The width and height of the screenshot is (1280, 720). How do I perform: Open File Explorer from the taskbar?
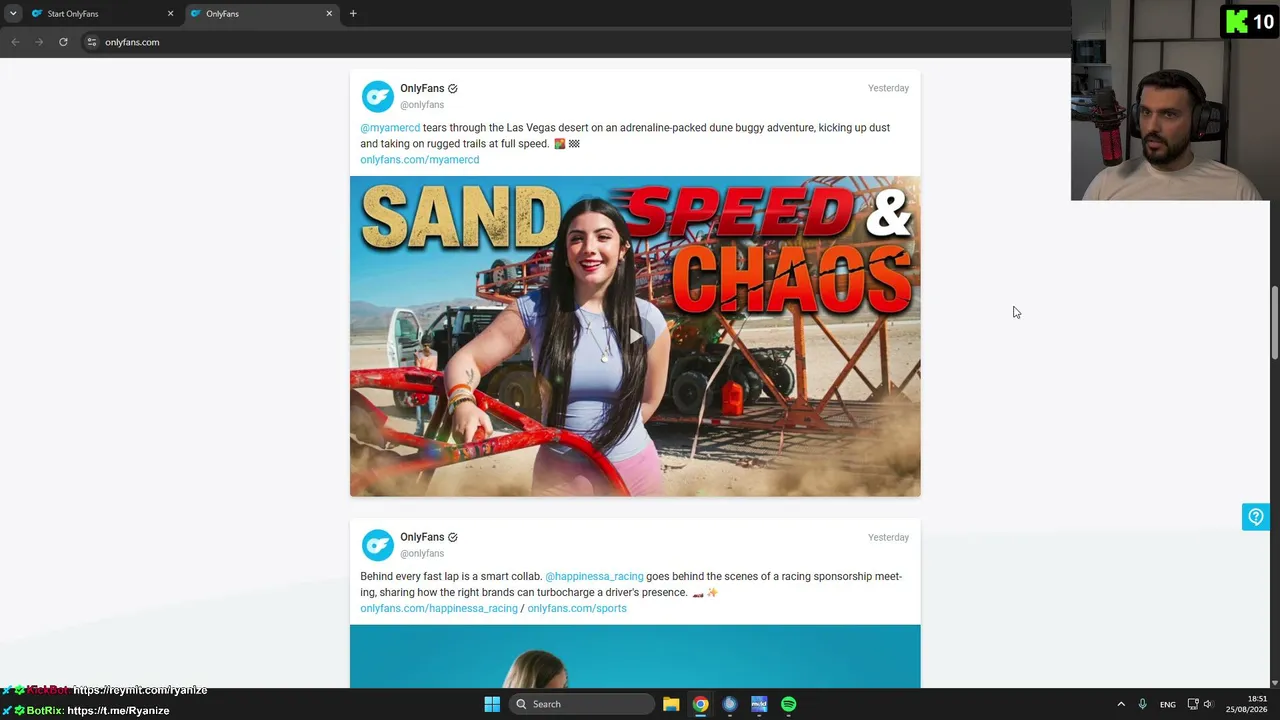(671, 704)
